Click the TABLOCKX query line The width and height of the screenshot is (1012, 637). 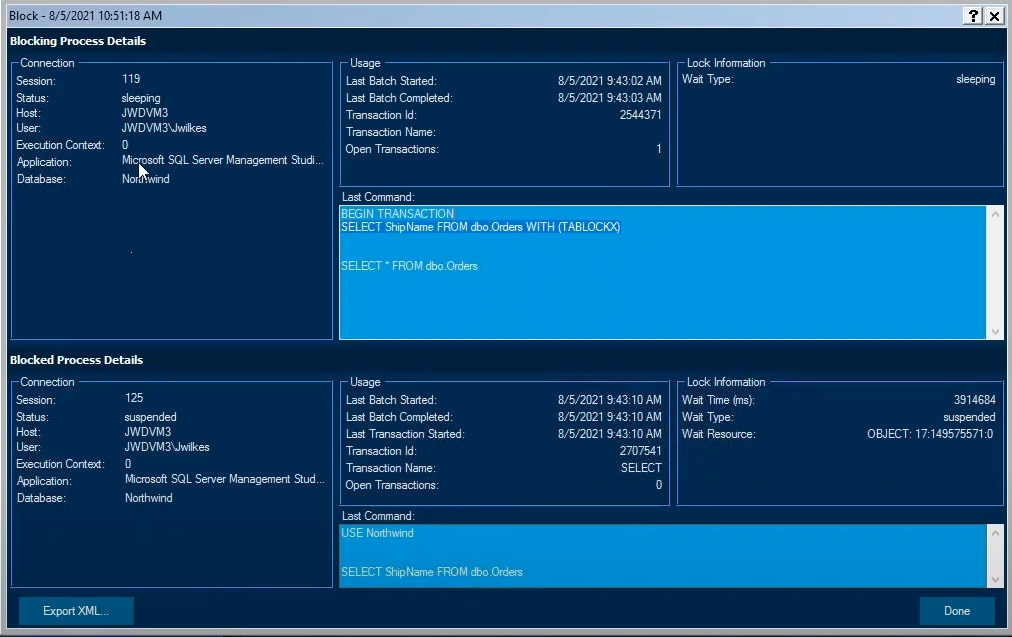(481, 227)
